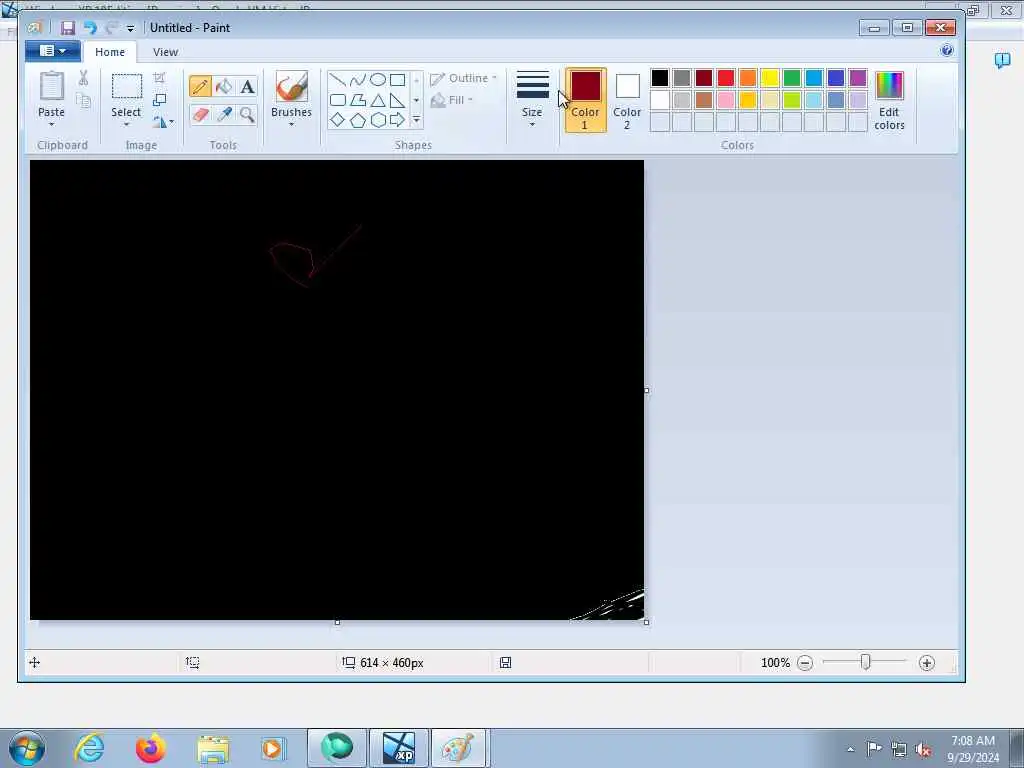Select the Color picker eyedropper tool

coord(224,115)
